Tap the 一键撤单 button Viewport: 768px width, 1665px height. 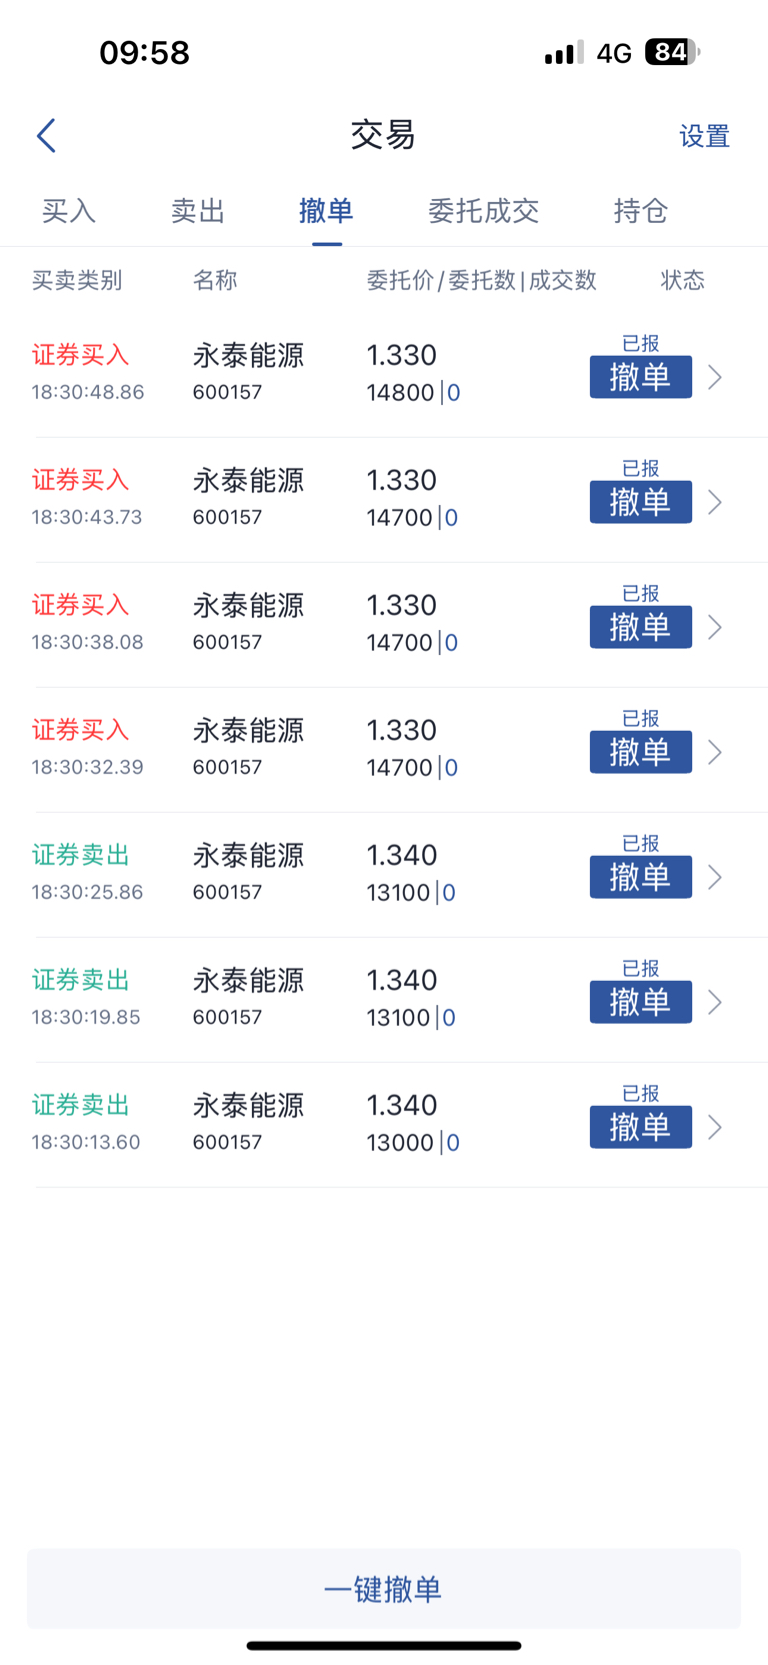[x=384, y=1589]
